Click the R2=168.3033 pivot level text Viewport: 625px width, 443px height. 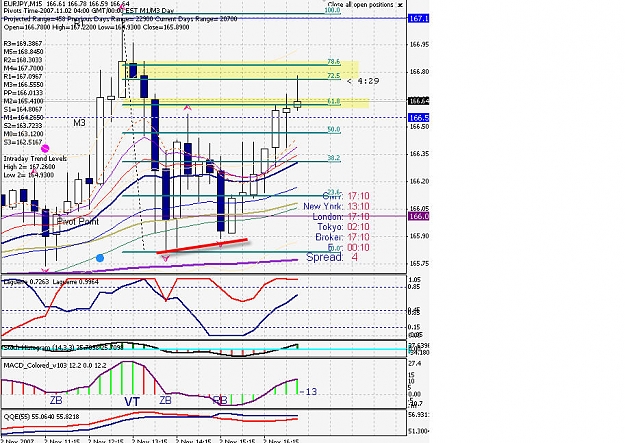[x=23, y=60]
